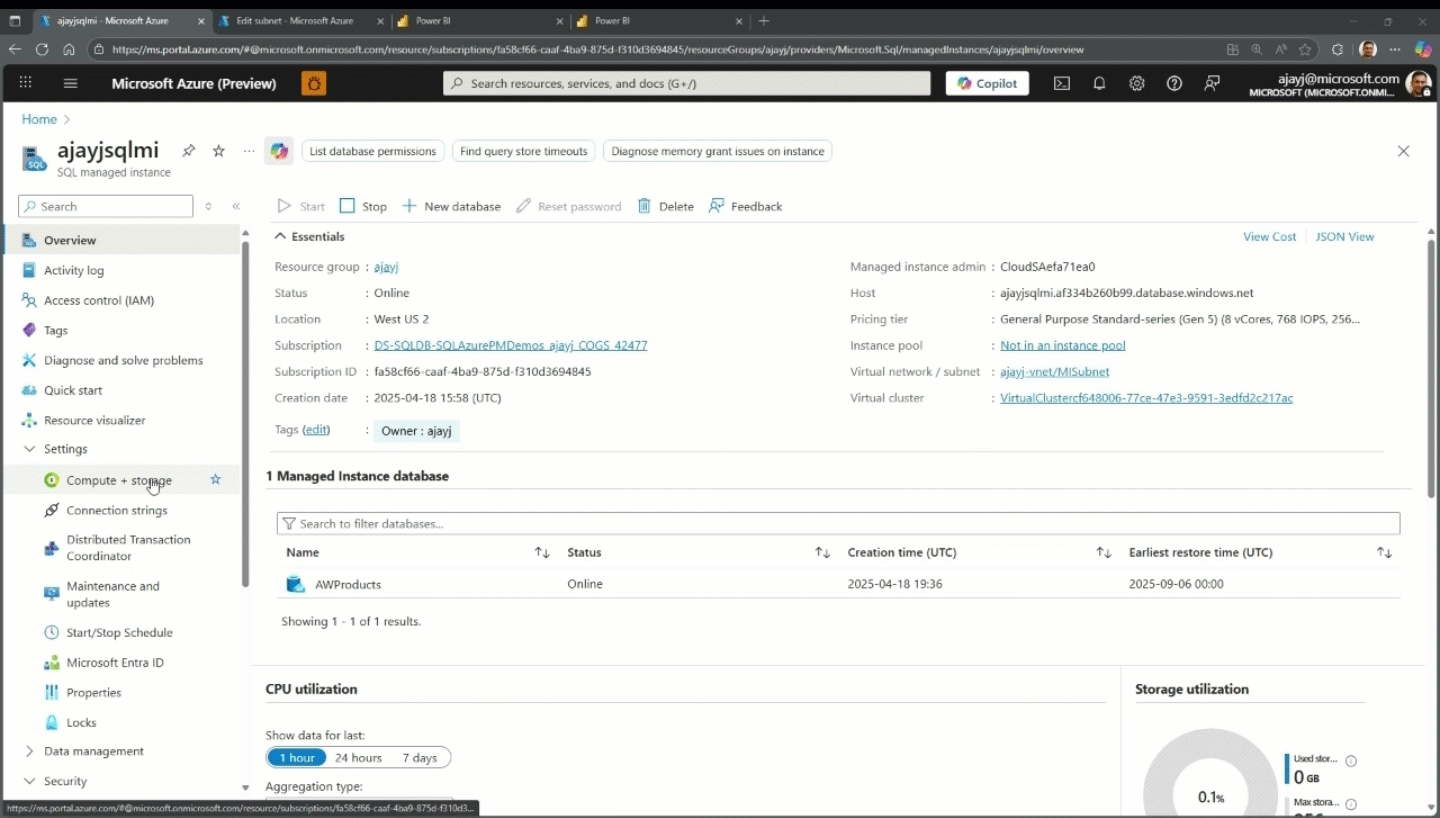
Task: Open Diagnose and solve problems
Action: [122, 360]
